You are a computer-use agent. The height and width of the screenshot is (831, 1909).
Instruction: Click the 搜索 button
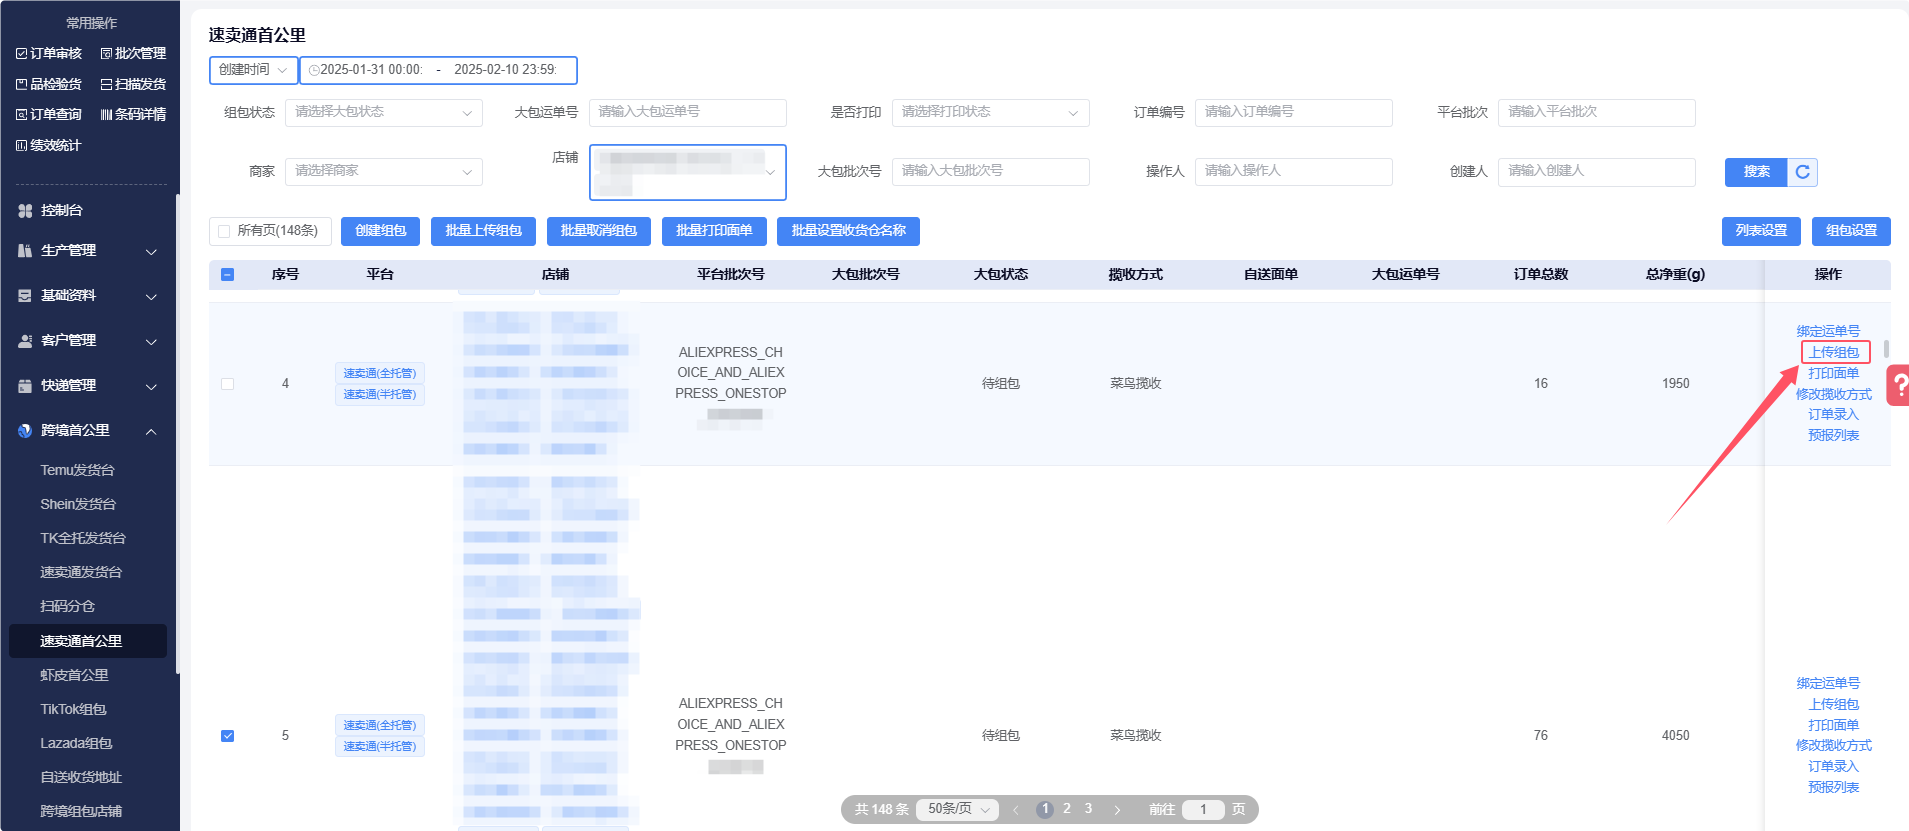click(1757, 172)
